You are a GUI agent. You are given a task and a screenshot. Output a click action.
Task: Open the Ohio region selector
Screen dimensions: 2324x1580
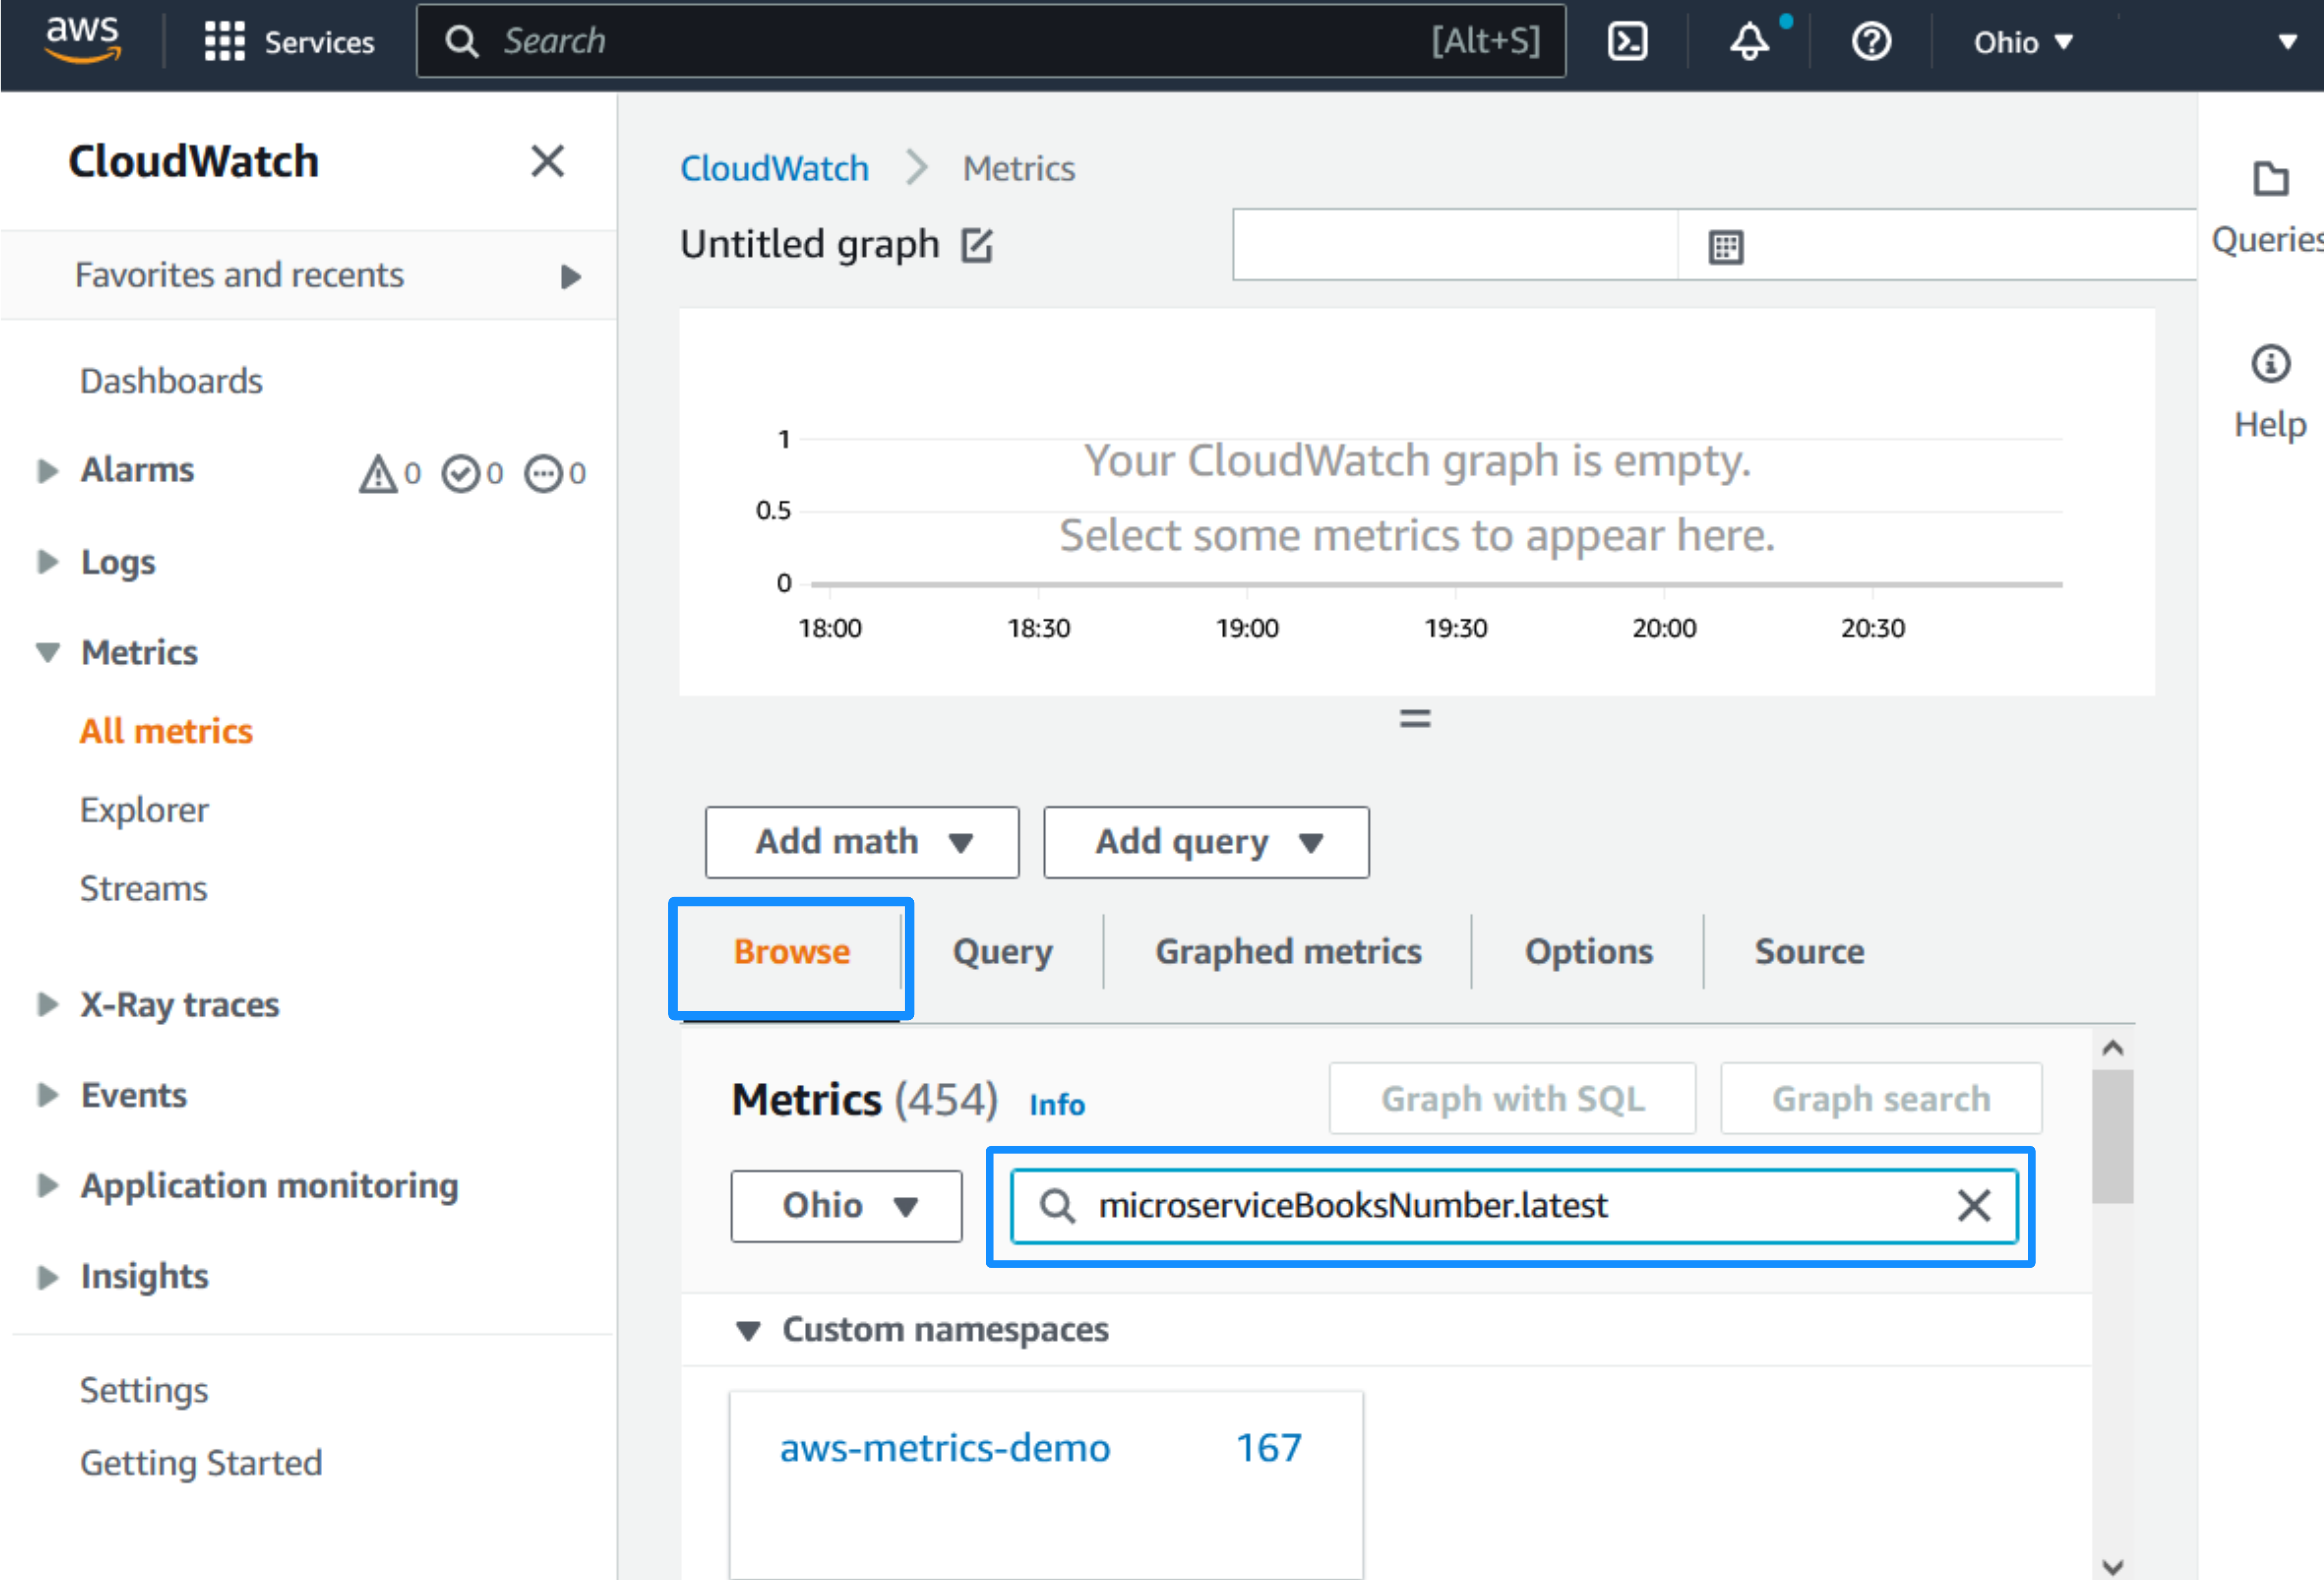[2022, 41]
